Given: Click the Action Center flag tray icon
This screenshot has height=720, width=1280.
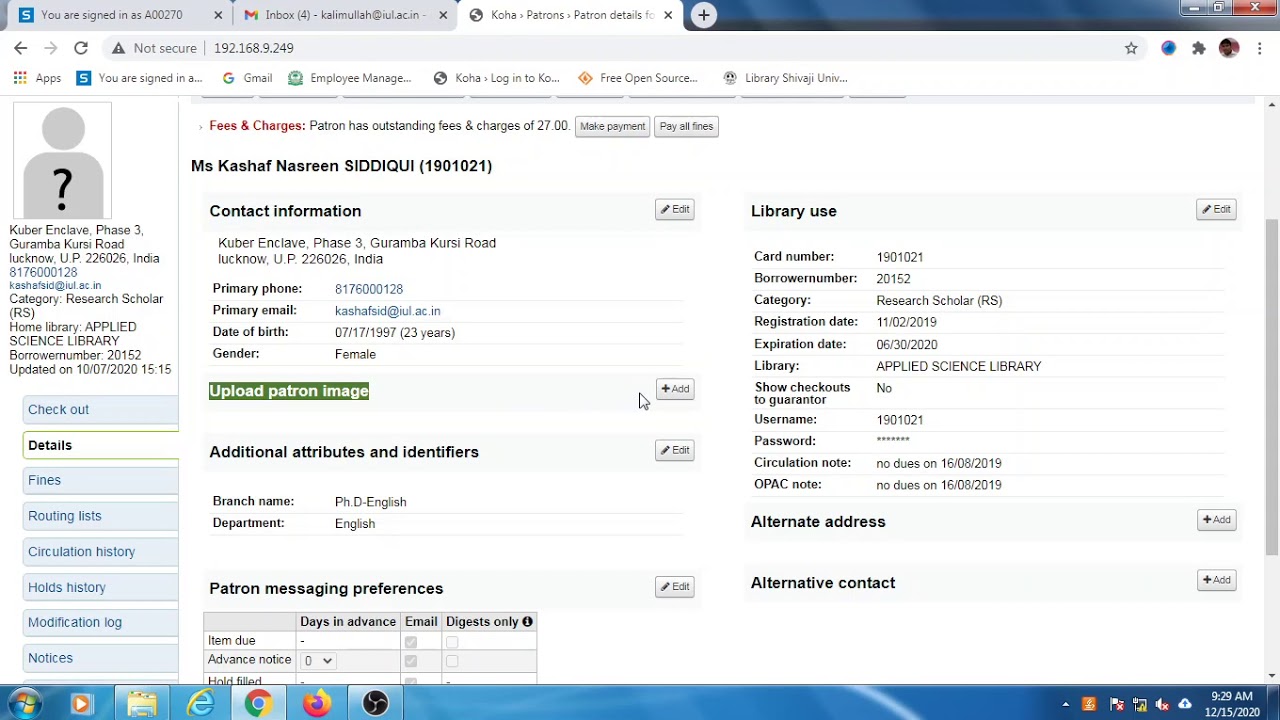Looking at the screenshot, I should click(x=1117, y=704).
